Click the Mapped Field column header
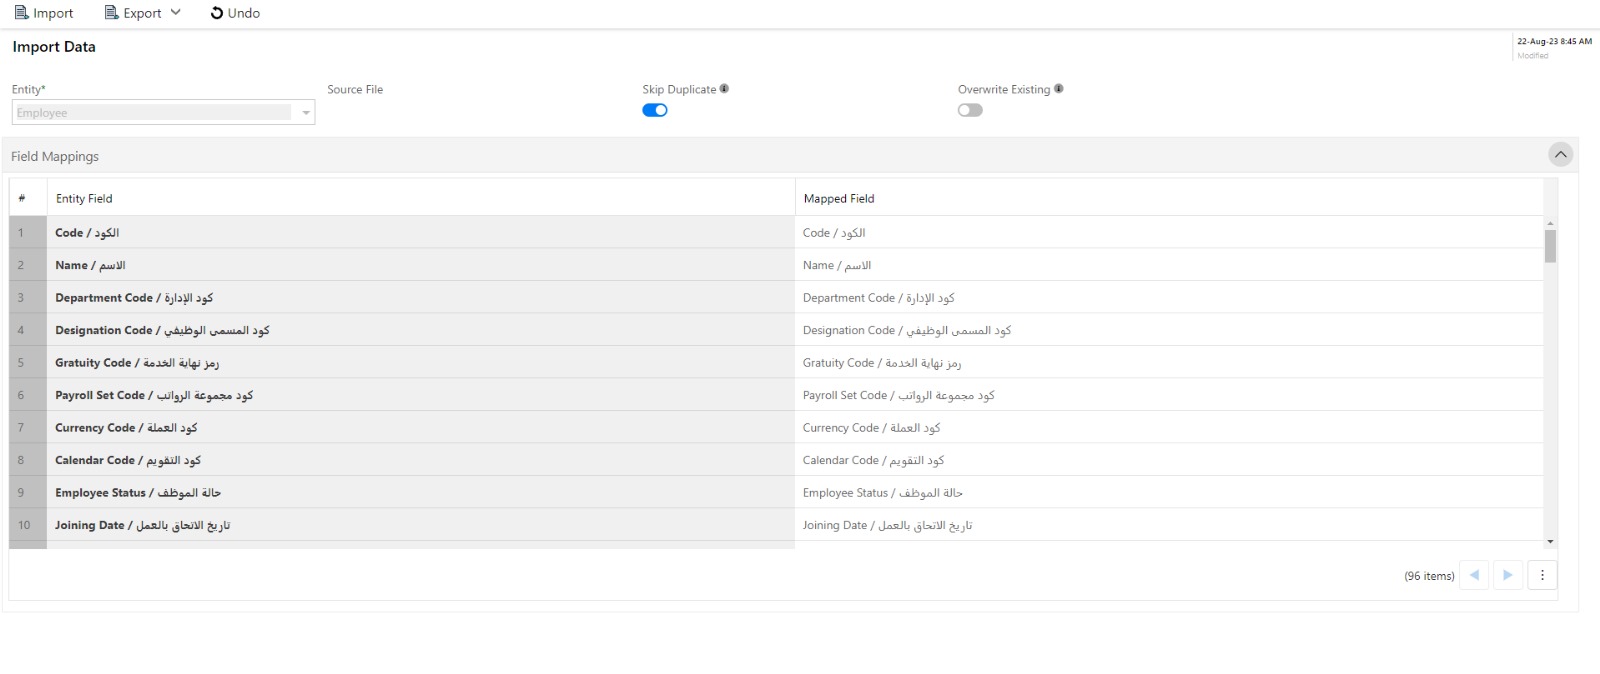The height and width of the screenshot is (674, 1600). [839, 199]
